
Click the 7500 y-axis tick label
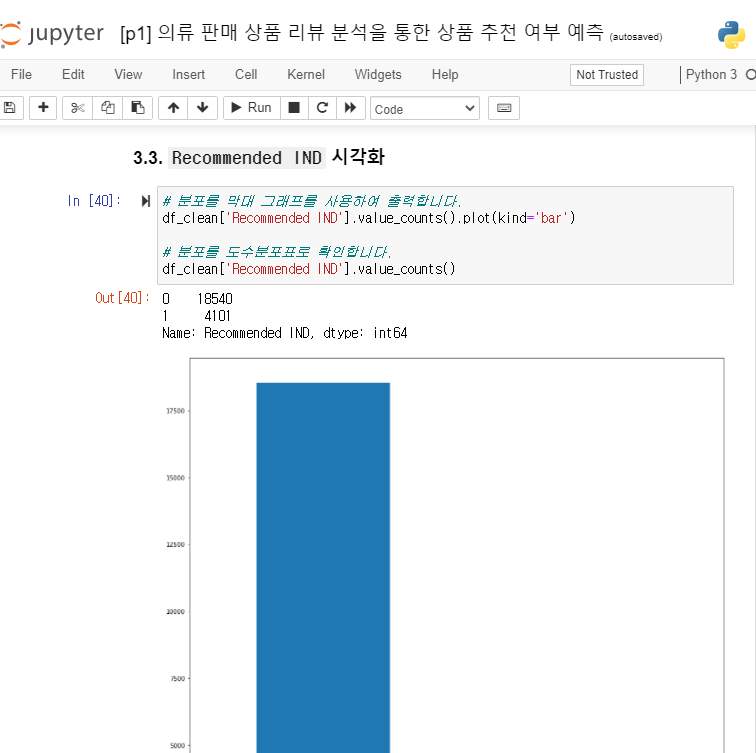177,679
